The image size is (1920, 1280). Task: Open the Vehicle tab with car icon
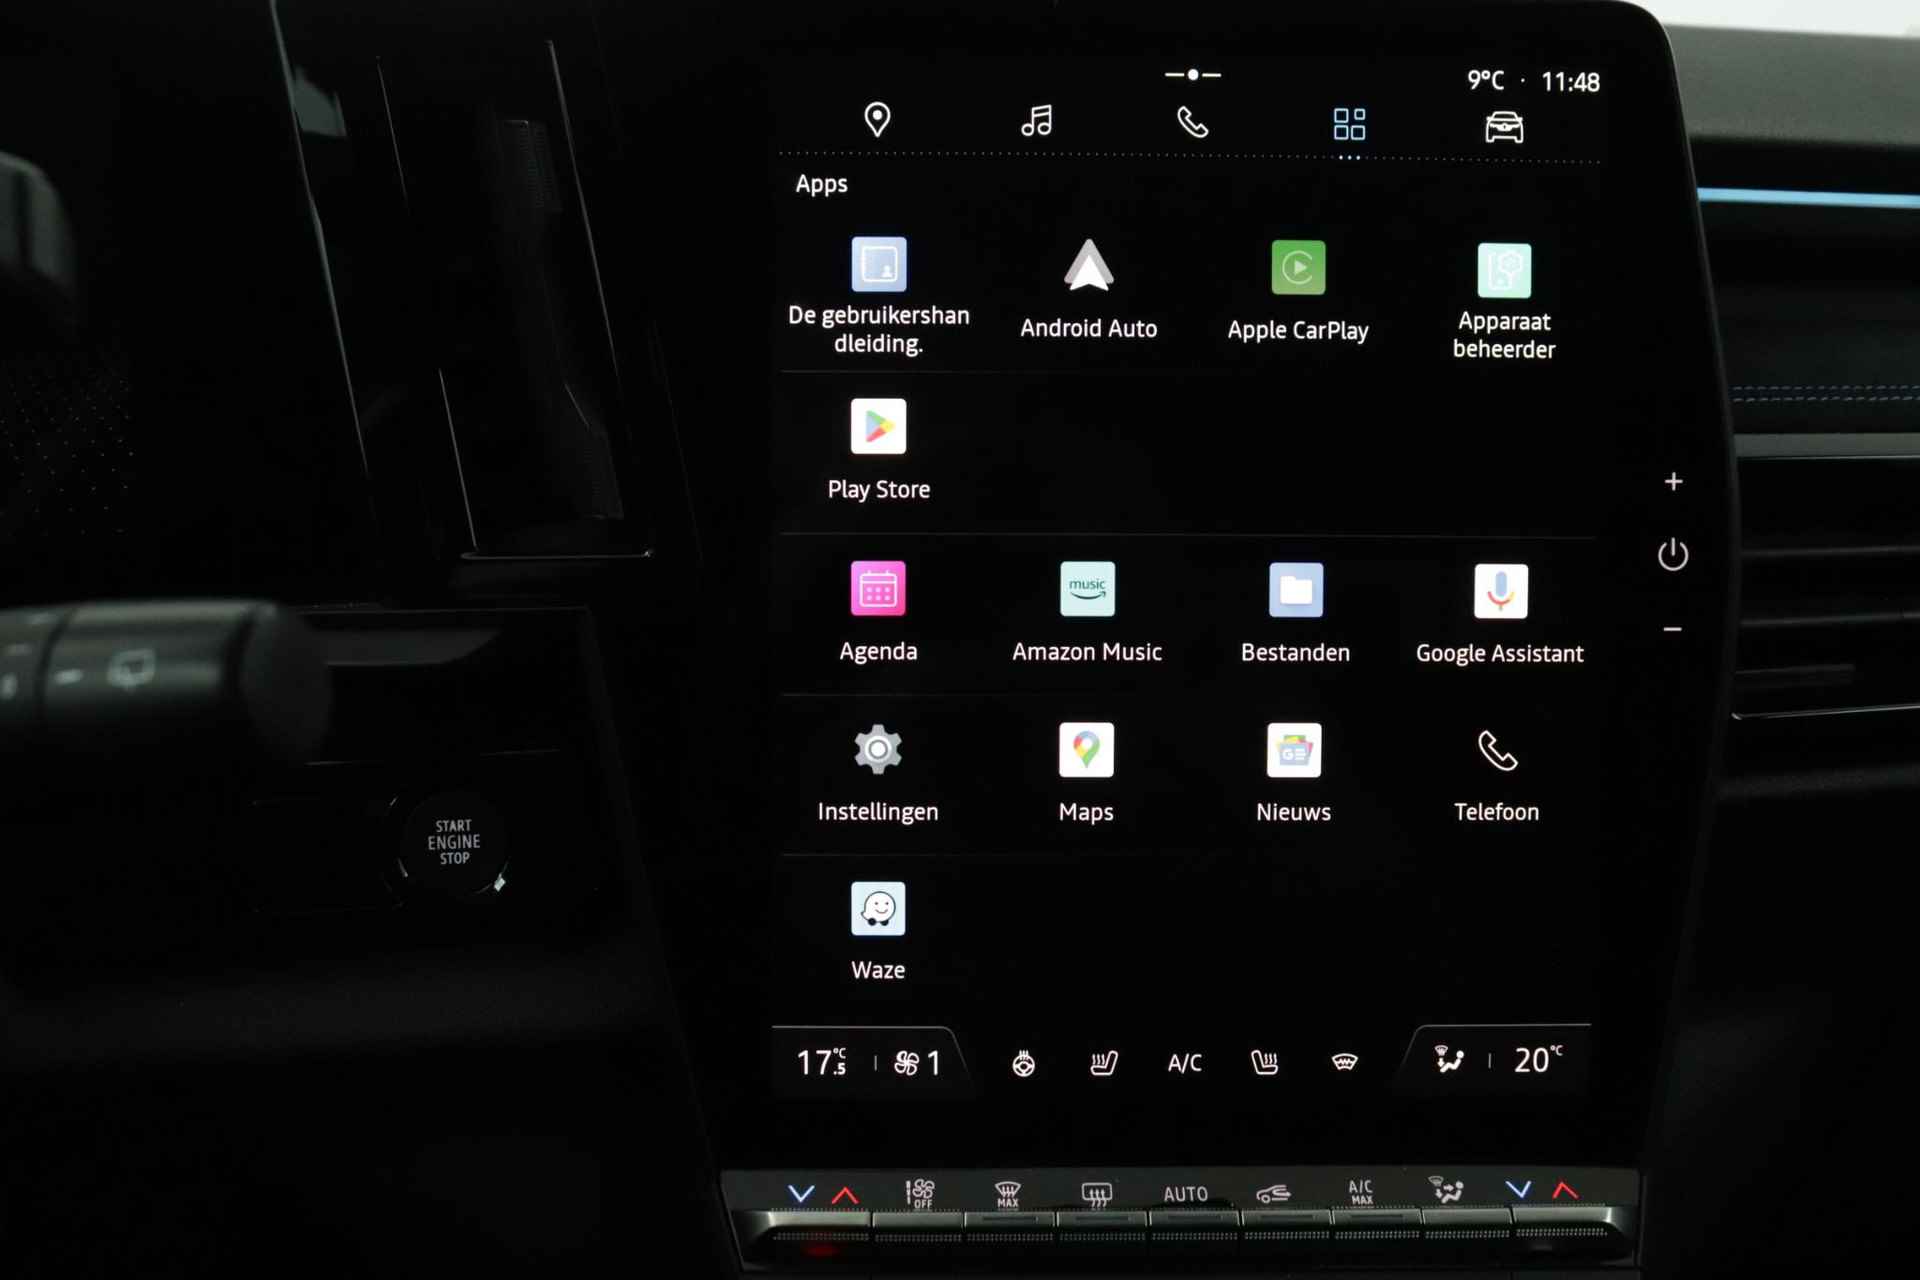(1504, 127)
